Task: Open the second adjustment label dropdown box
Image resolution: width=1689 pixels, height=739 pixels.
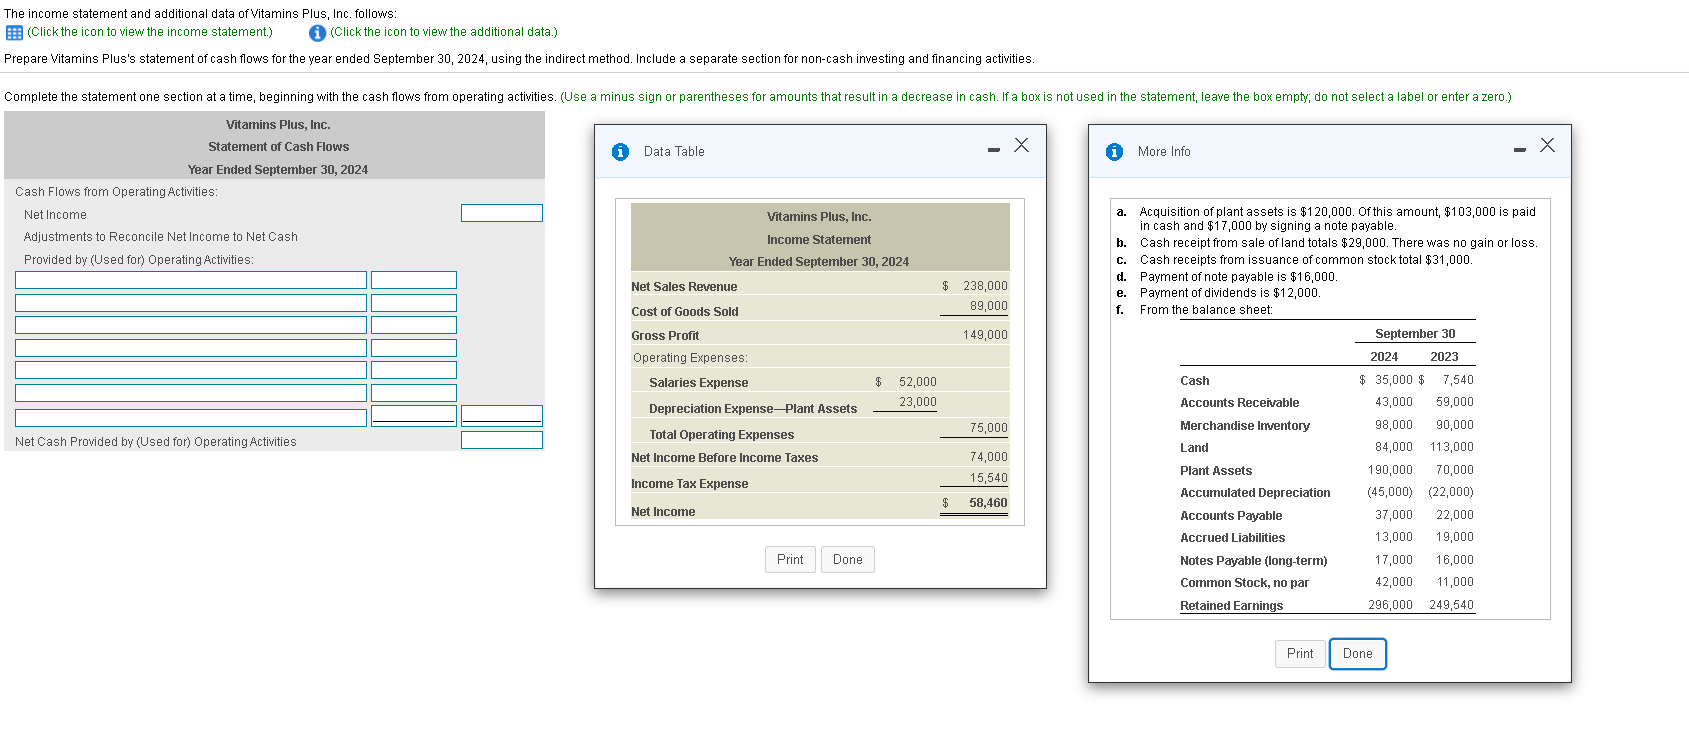Action: coord(191,303)
